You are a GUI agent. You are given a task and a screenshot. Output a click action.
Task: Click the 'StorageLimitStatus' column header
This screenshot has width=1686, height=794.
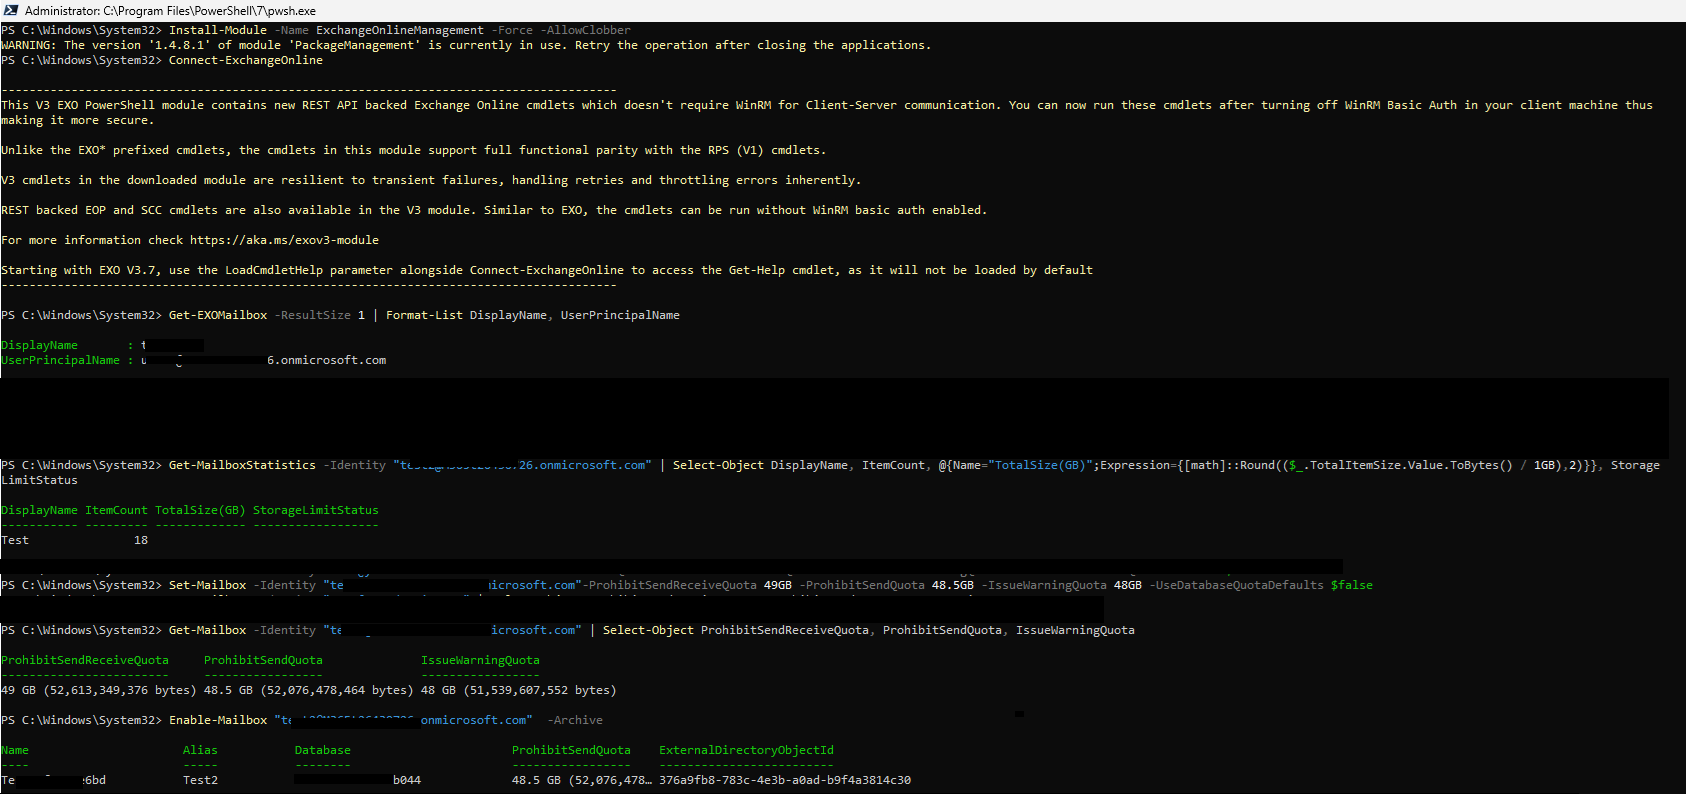click(x=316, y=510)
